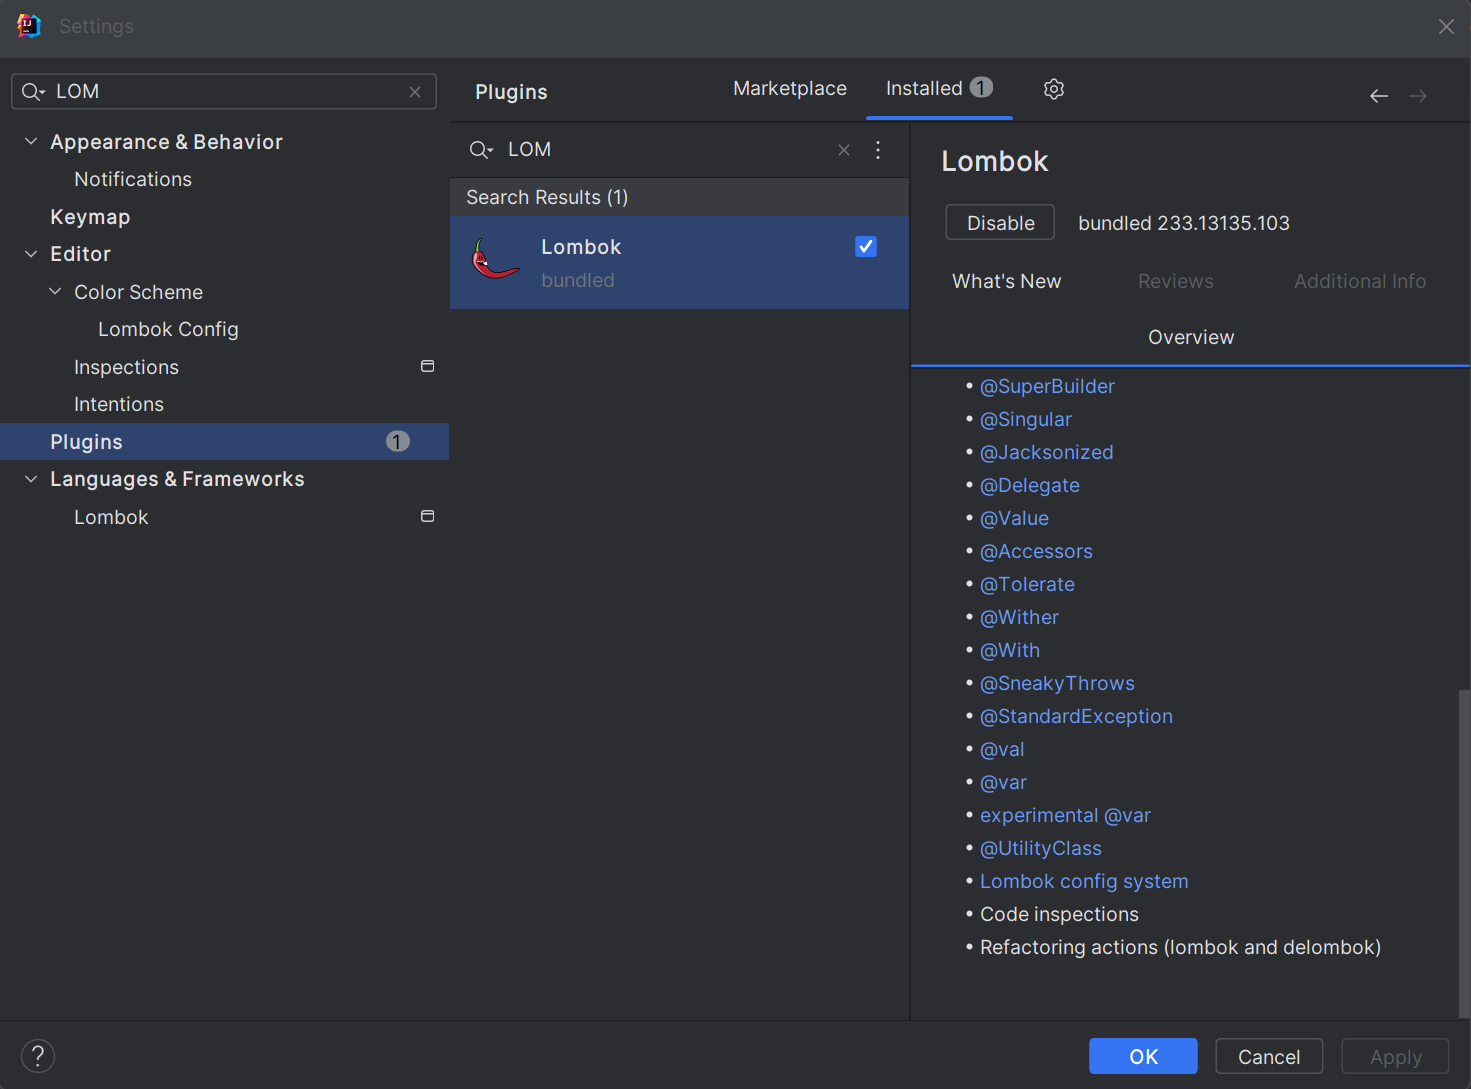Screen dimensions: 1471x1089
Task: Open the @val link
Action: [x=1002, y=749]
